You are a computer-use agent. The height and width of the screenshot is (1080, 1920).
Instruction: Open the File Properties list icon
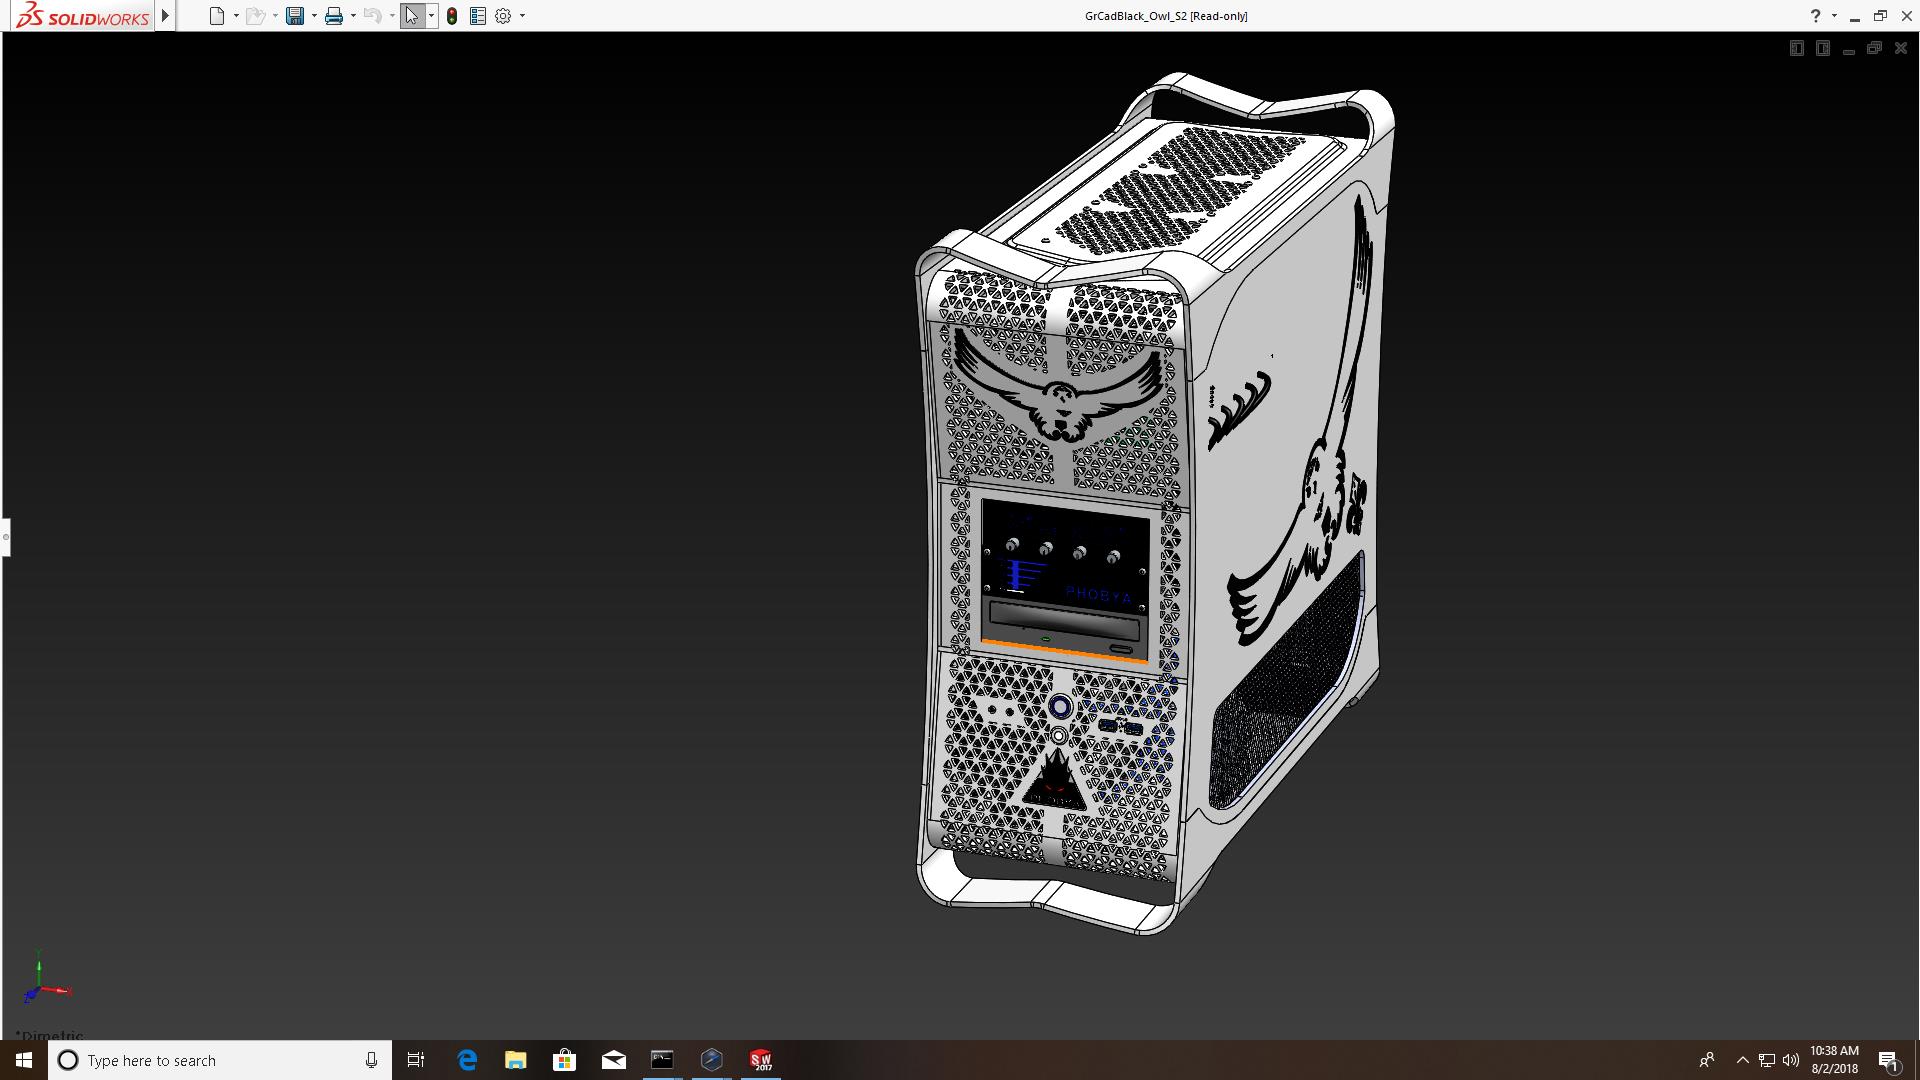[478, 16]
